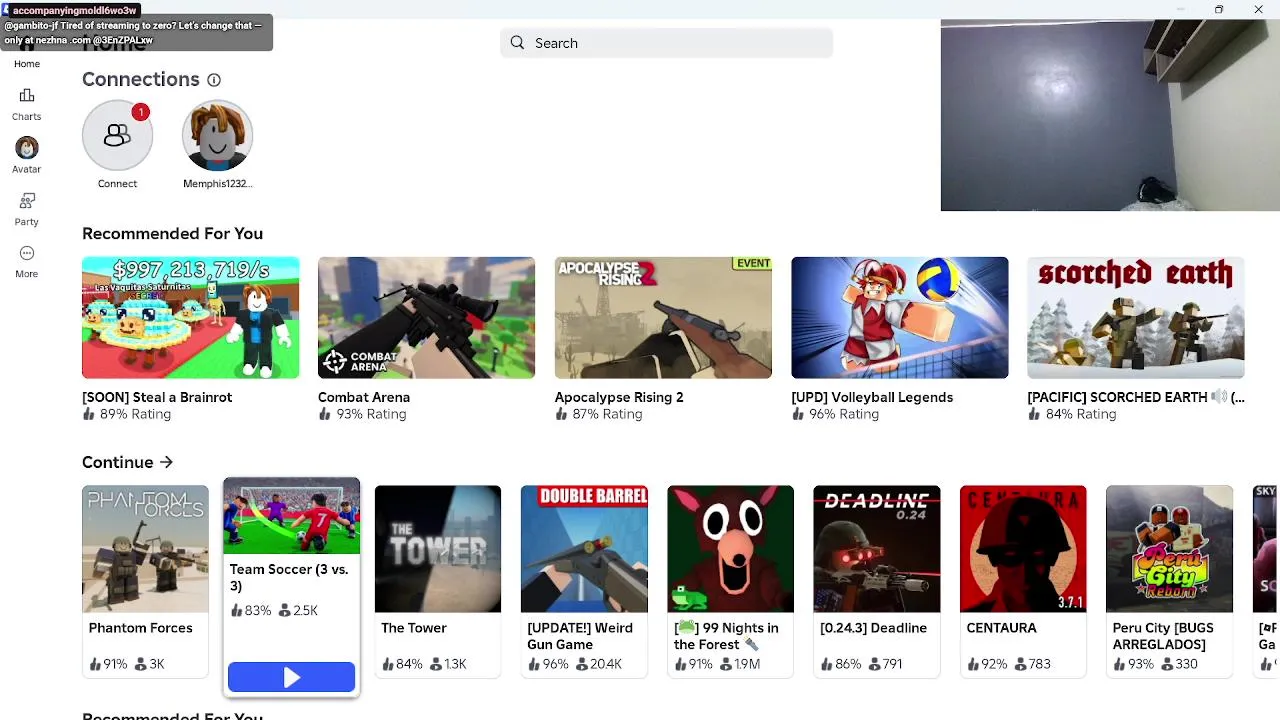Viewport: 1280px width, 720px height.
Task: Open Team Soccer (3 vs. 3) thumbnail
Action: (291, 517)
